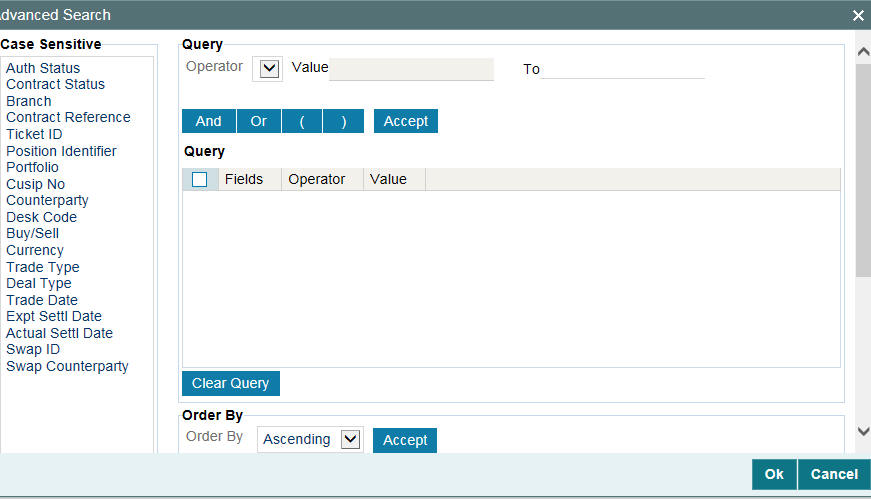Insert a closing parenthesis

click(343, 121)
